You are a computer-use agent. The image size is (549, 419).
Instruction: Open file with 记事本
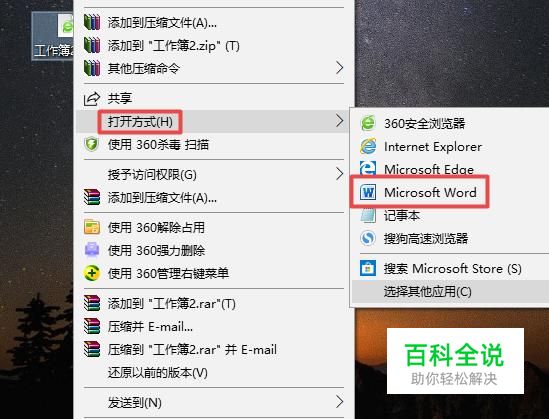(x=450, y=215)
